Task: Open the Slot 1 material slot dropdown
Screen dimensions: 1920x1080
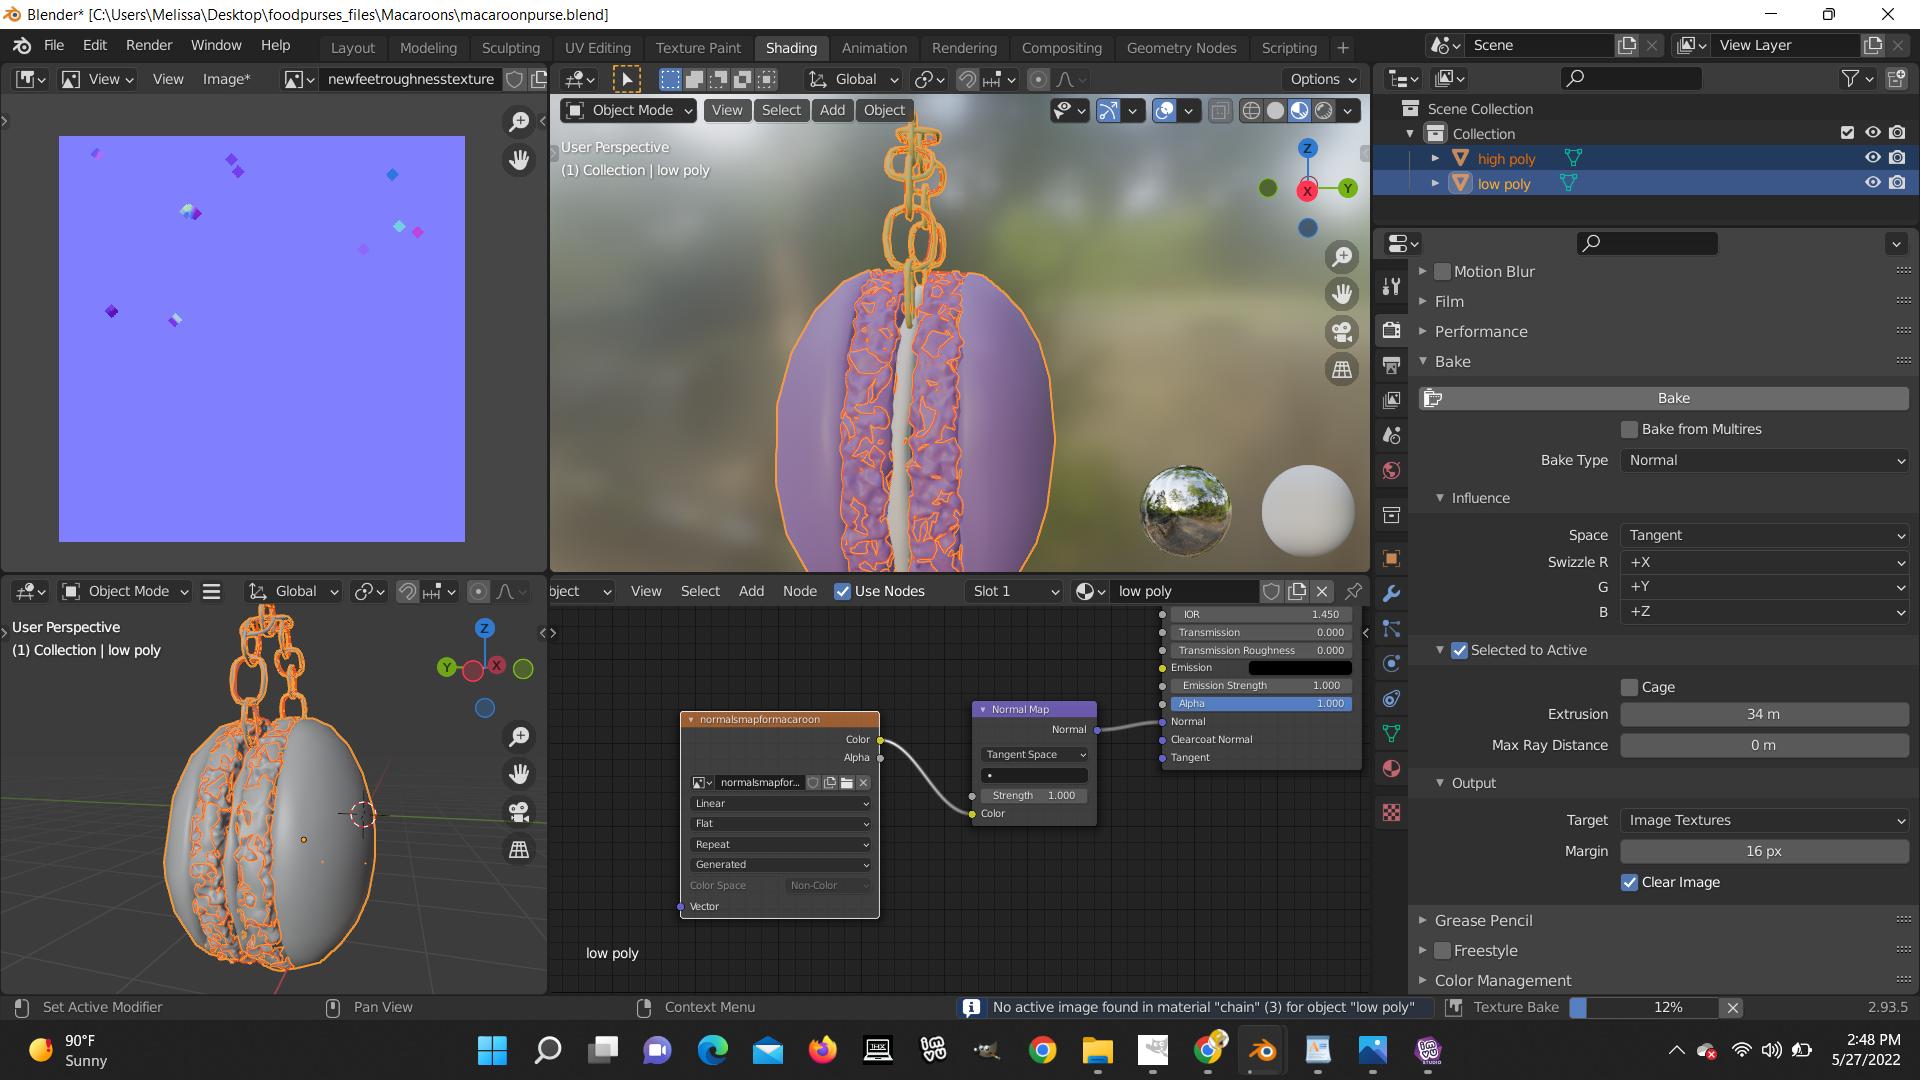Action: click(x=1014, y=591)
